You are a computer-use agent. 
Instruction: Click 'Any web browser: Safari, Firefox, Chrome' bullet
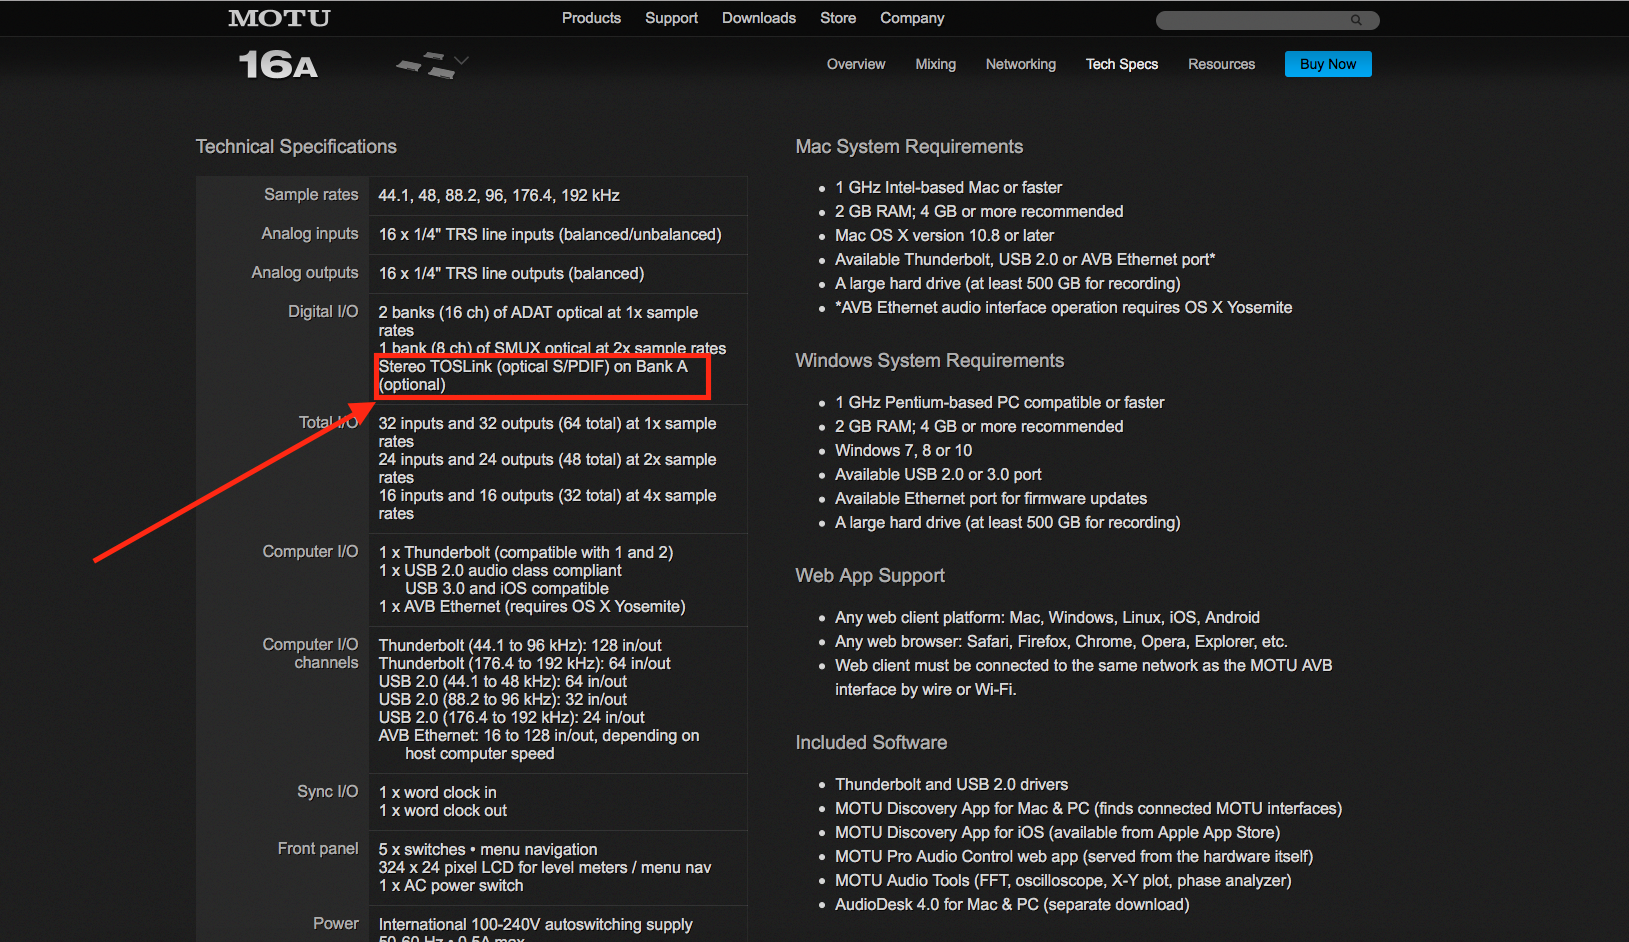(1061, 642)
